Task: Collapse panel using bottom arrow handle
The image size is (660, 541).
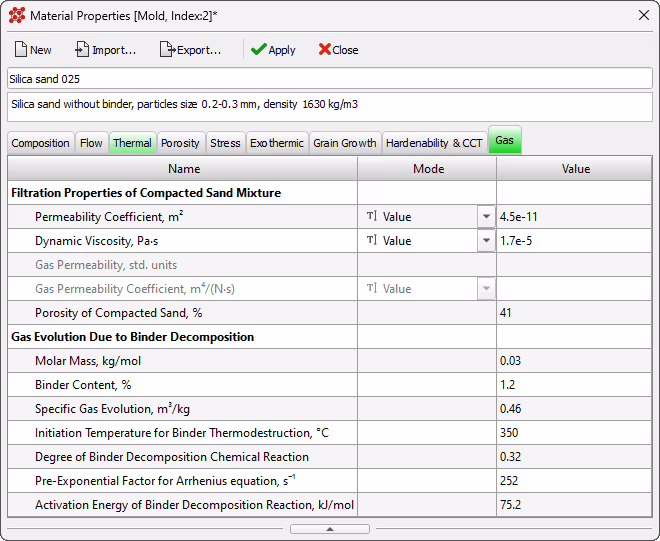Action: point(330,529)
